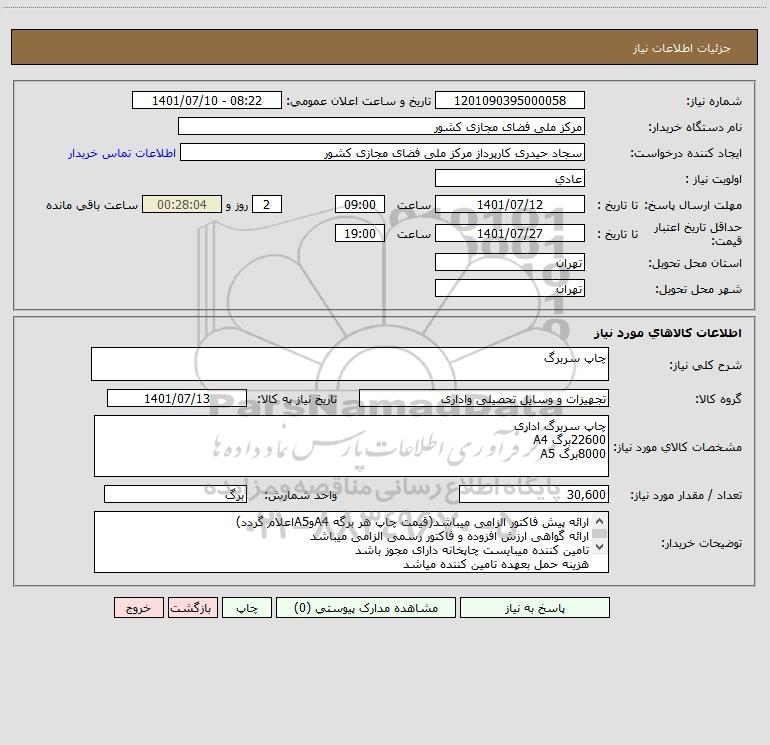Screen dimensions: 770x745
Task: Click response deadline date 1401/07/12
Action: pyautogui.click(x=510, y=204)
